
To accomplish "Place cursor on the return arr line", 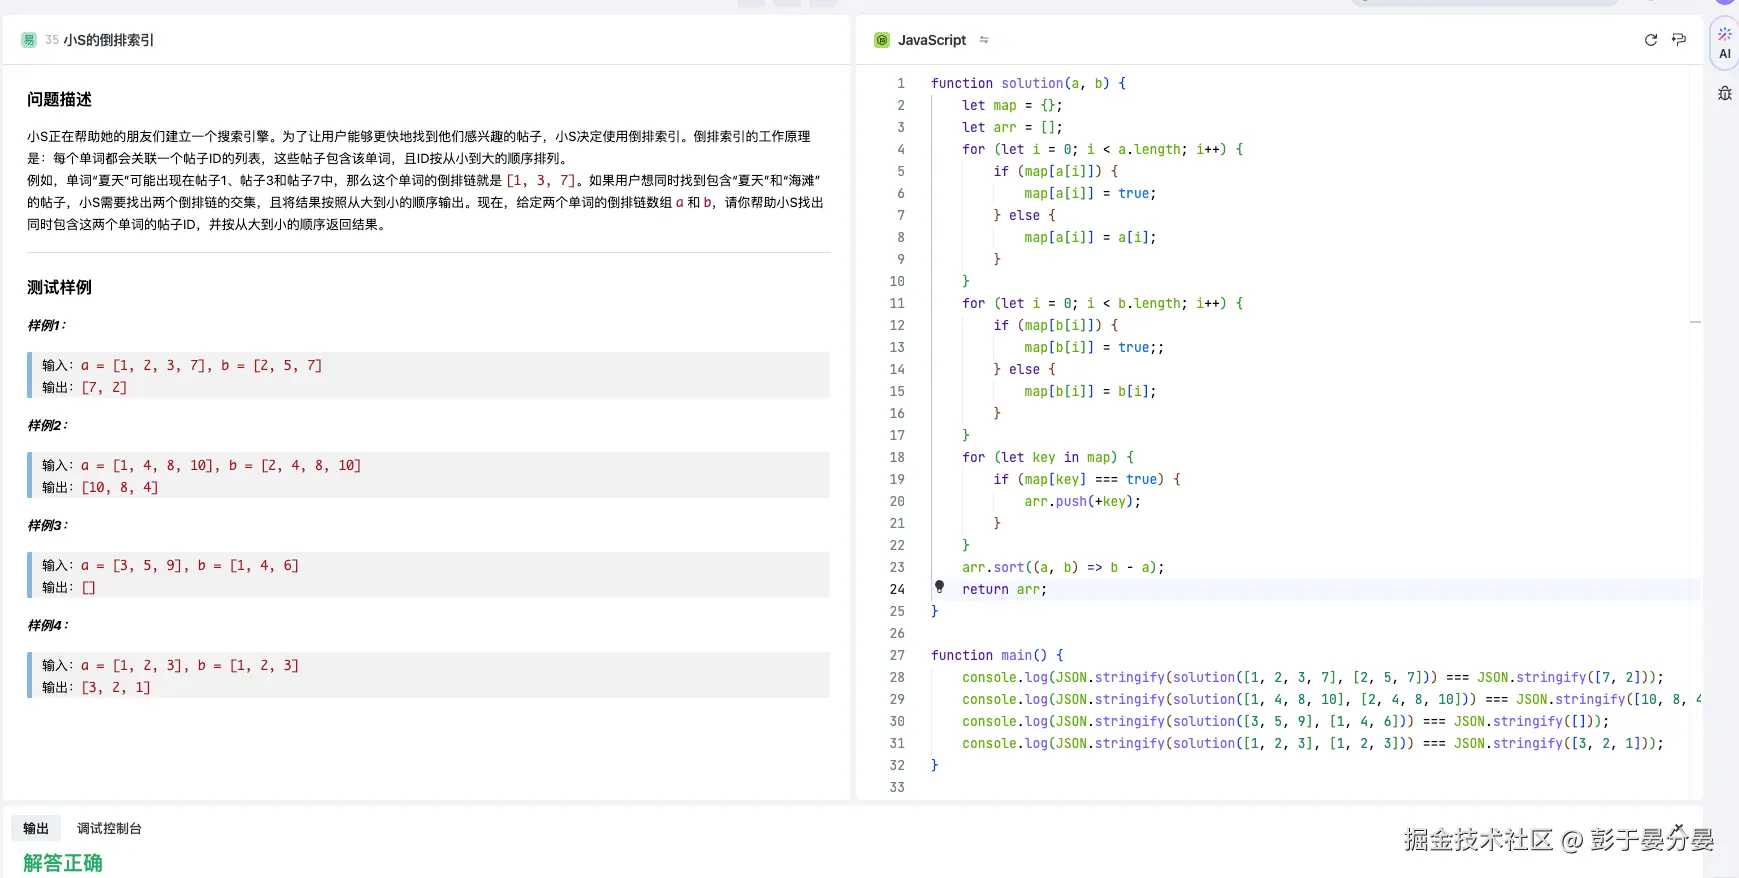I will (x=1004, y=589).
